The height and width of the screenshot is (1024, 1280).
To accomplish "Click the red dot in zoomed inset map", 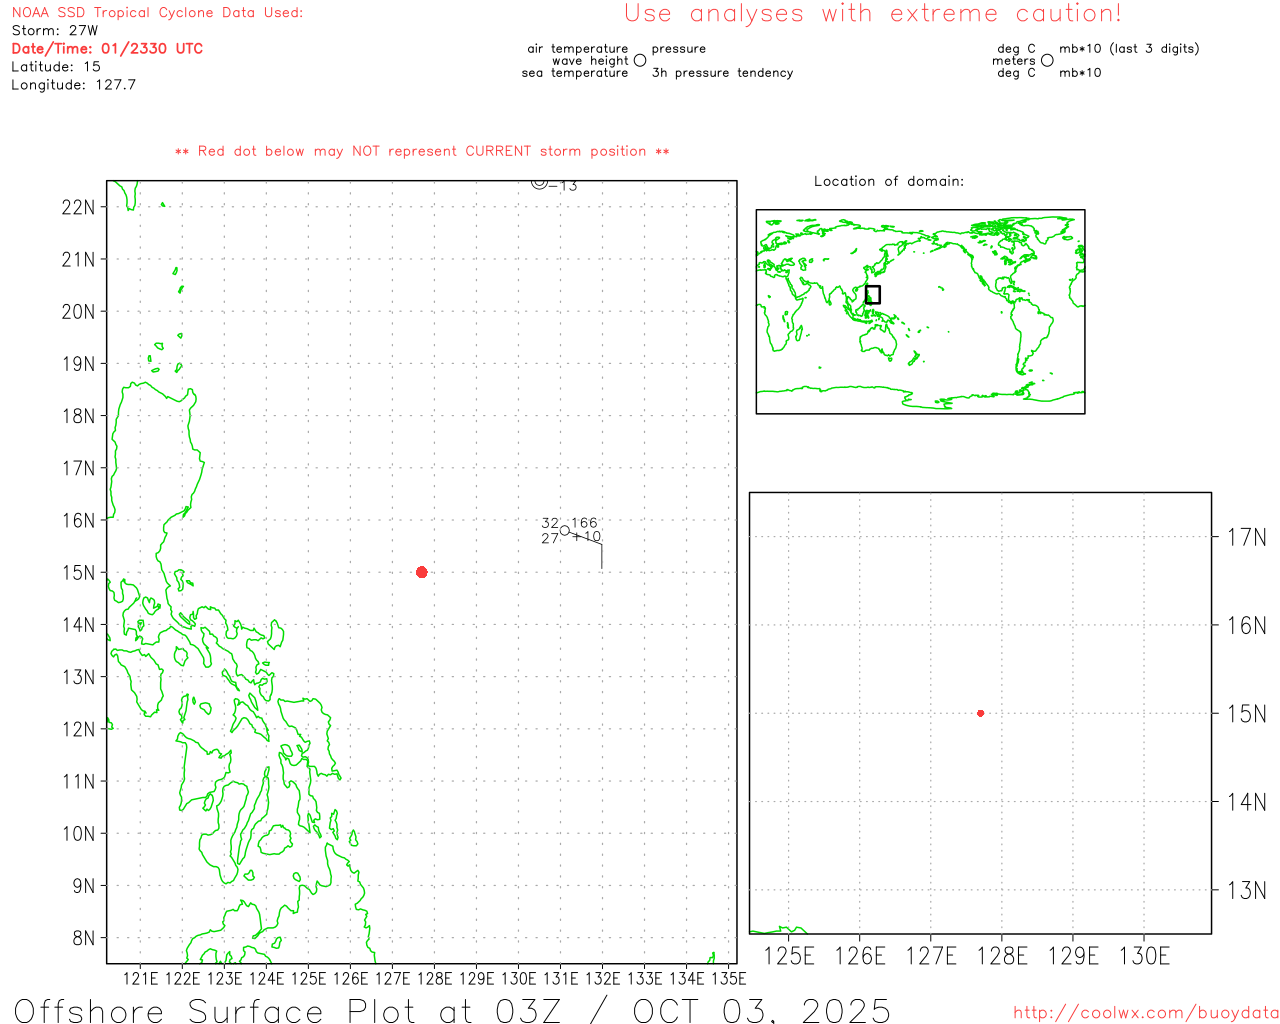I will coord(980,713).
